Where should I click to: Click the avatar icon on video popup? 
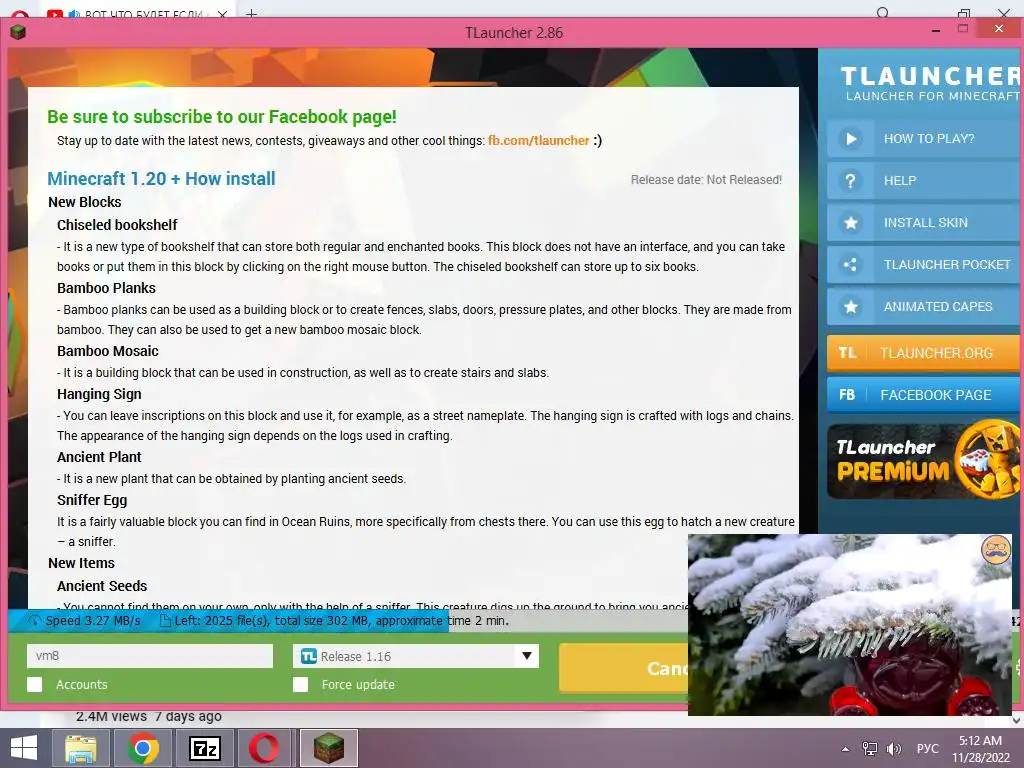[x=996, y=549]
